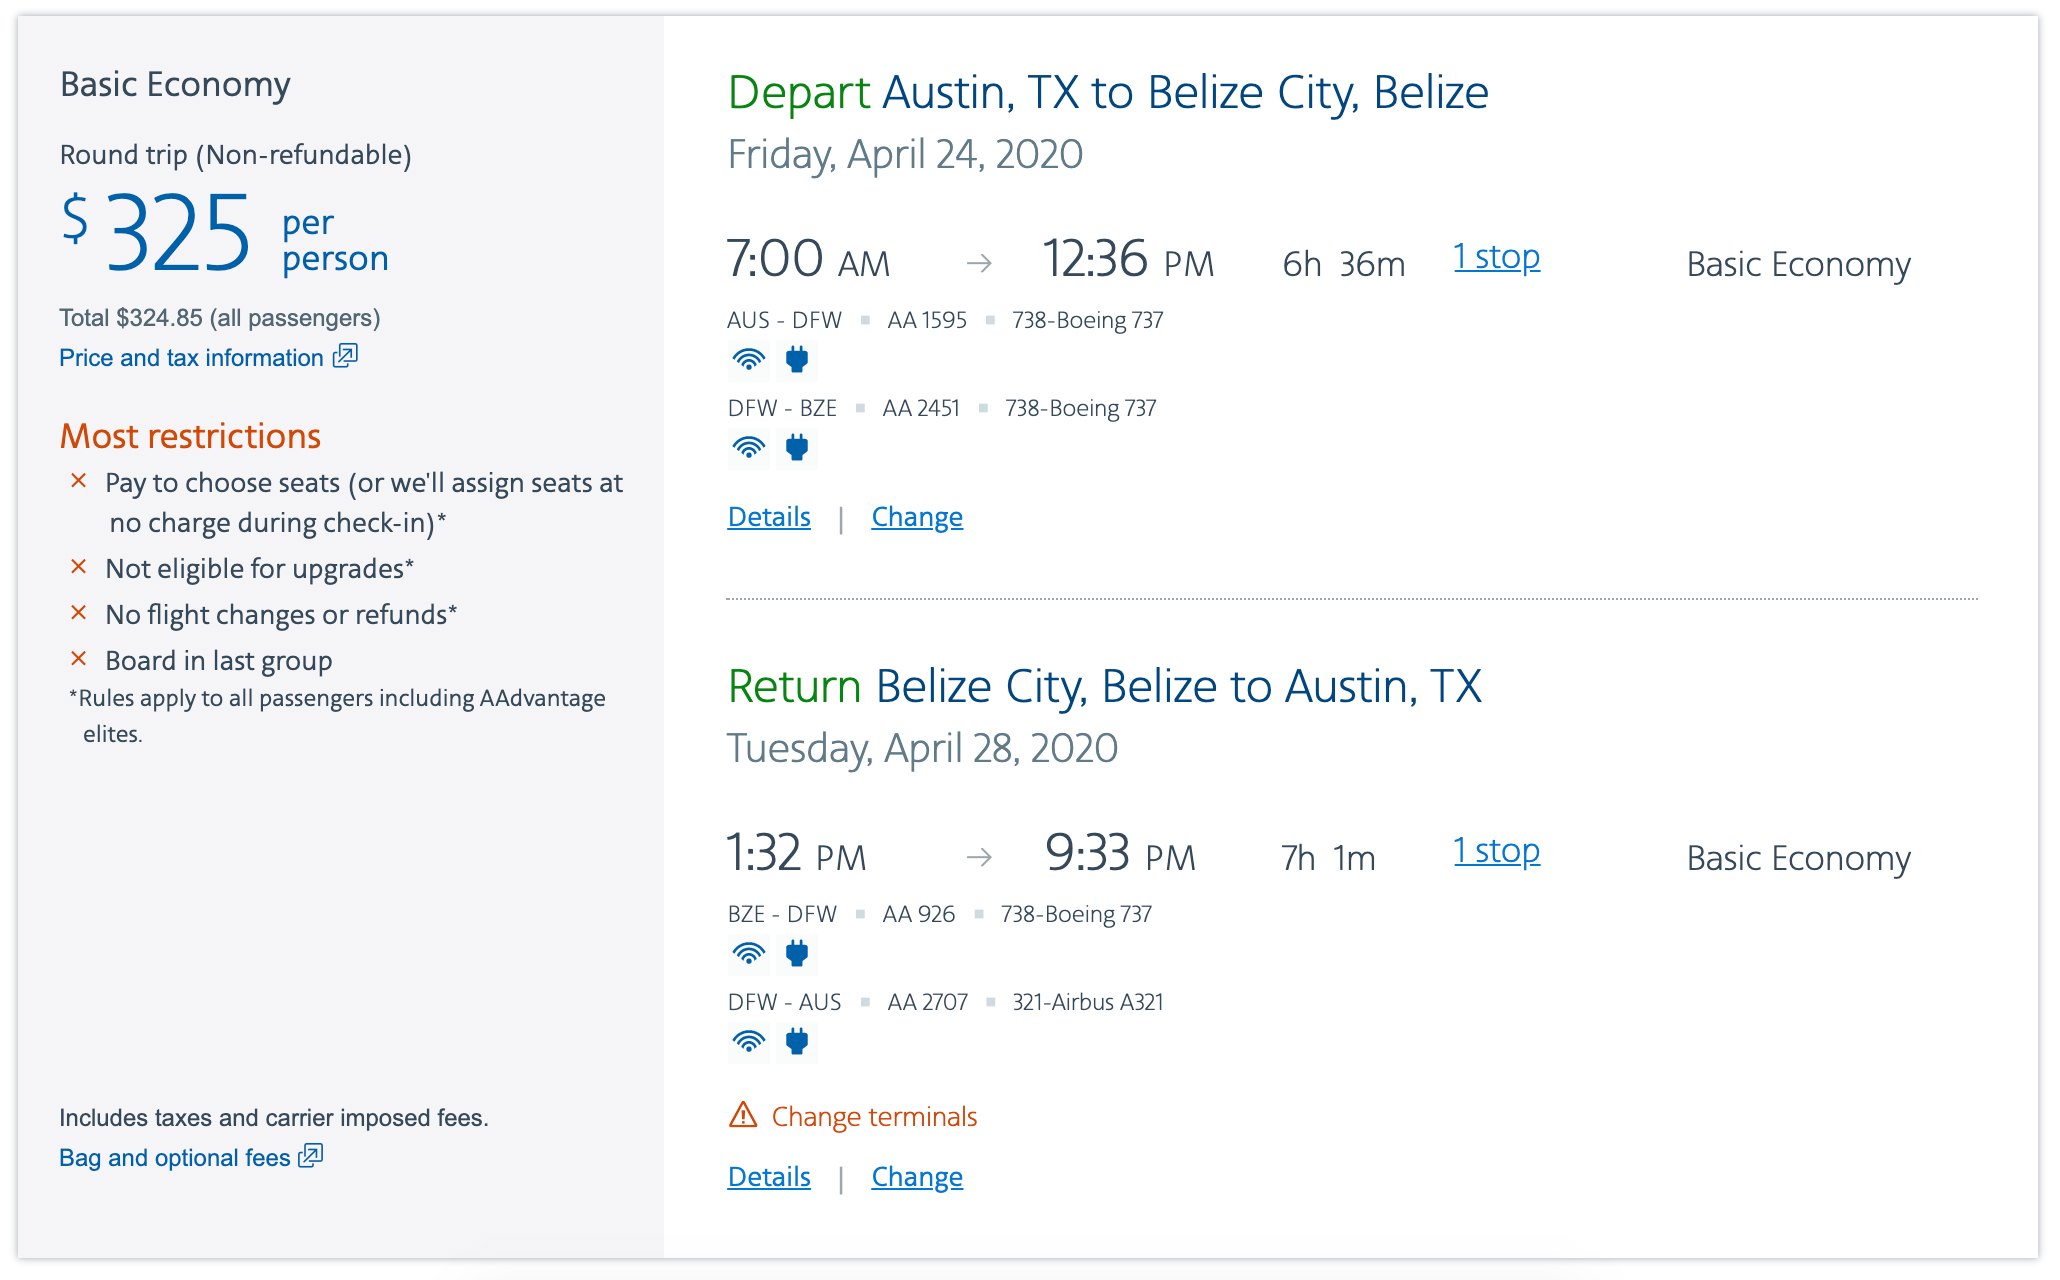The image size is (2060, 1280).
Task: Click Wi-Fi icon for AUS - DFW flight
Action: coord(748,360)
